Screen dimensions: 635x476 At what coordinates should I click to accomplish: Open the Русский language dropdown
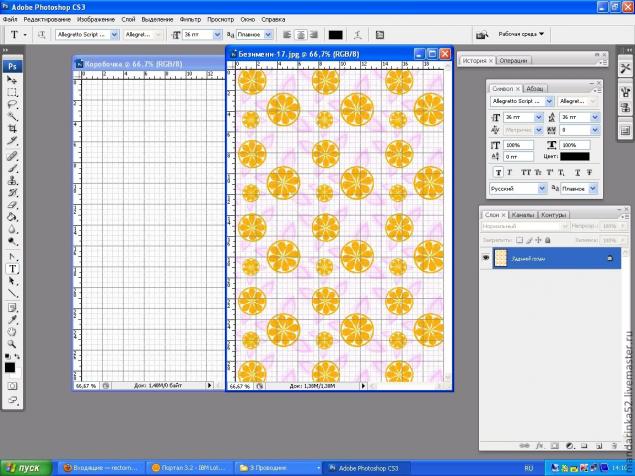pos(543,188)
